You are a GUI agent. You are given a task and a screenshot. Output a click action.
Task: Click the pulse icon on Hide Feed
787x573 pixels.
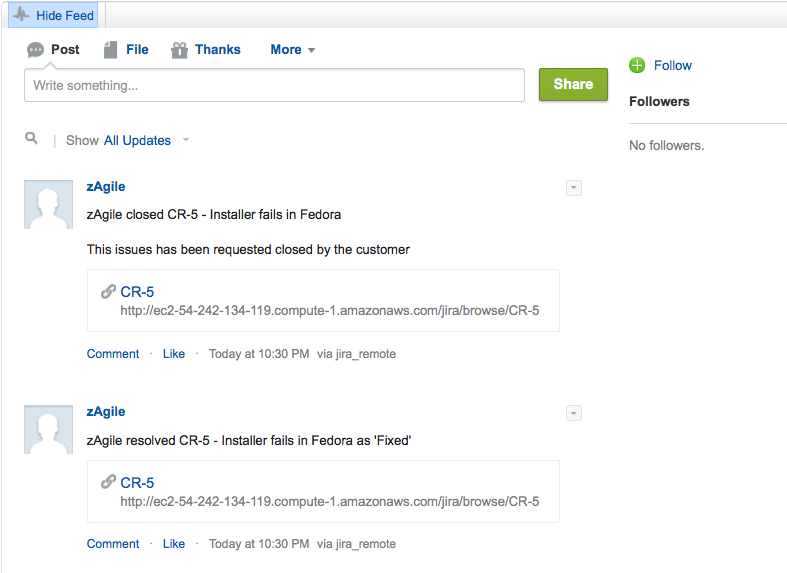coord(21,15)
